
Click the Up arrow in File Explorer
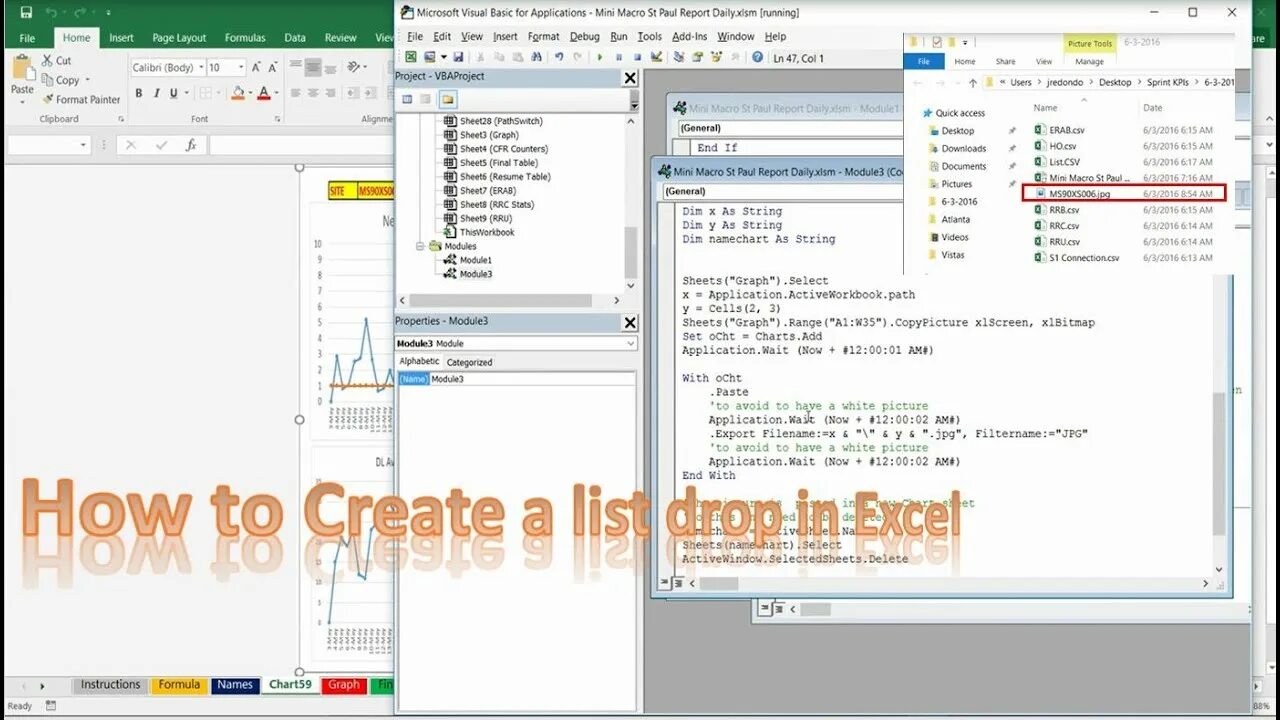pos(971,82)
